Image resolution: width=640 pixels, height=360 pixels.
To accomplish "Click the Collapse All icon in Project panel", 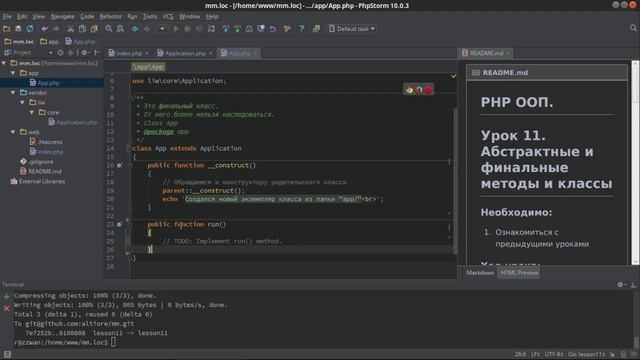I will (71, 53).
